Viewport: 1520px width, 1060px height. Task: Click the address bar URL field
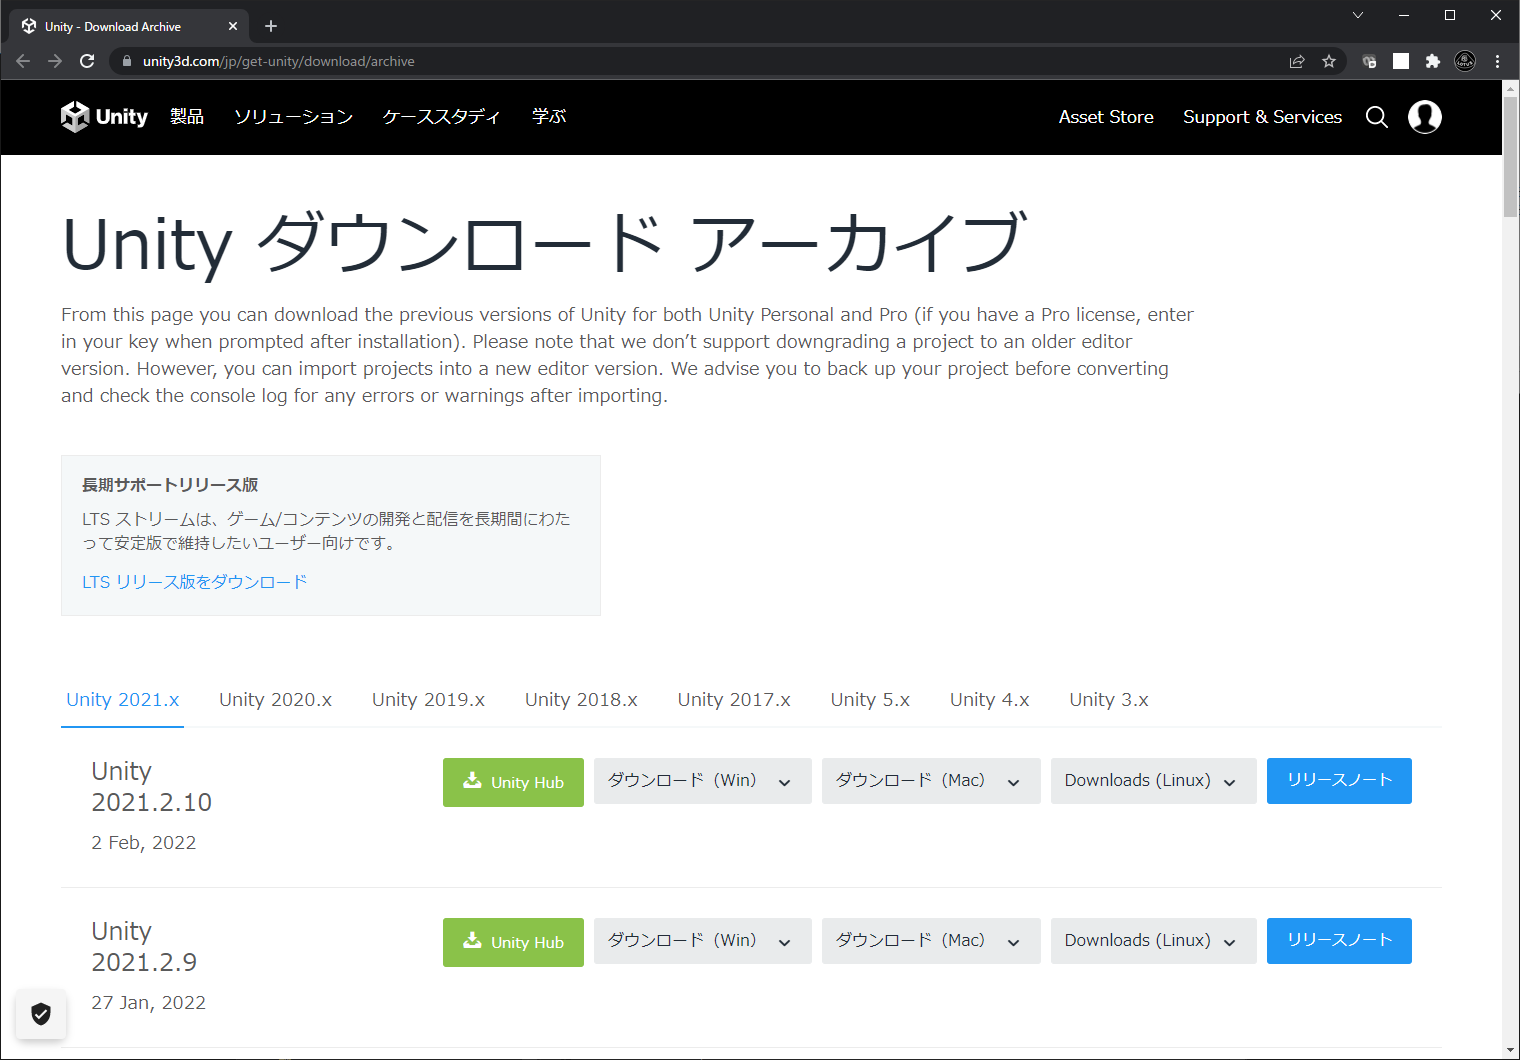click(x=700, y=61)
